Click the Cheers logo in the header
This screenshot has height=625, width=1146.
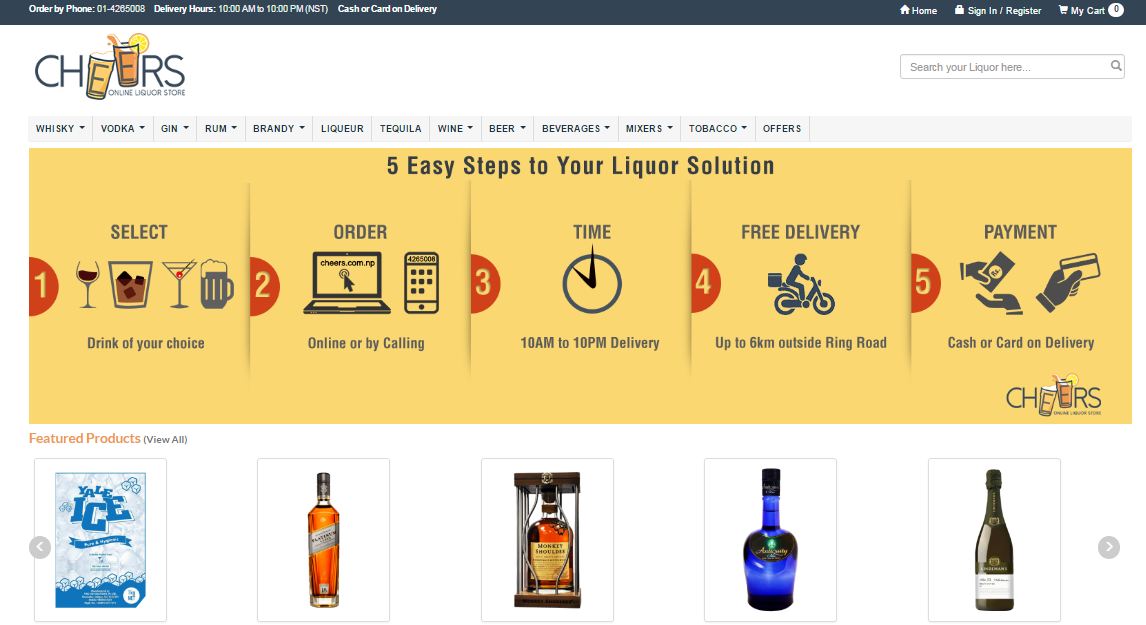pos(110,67)
